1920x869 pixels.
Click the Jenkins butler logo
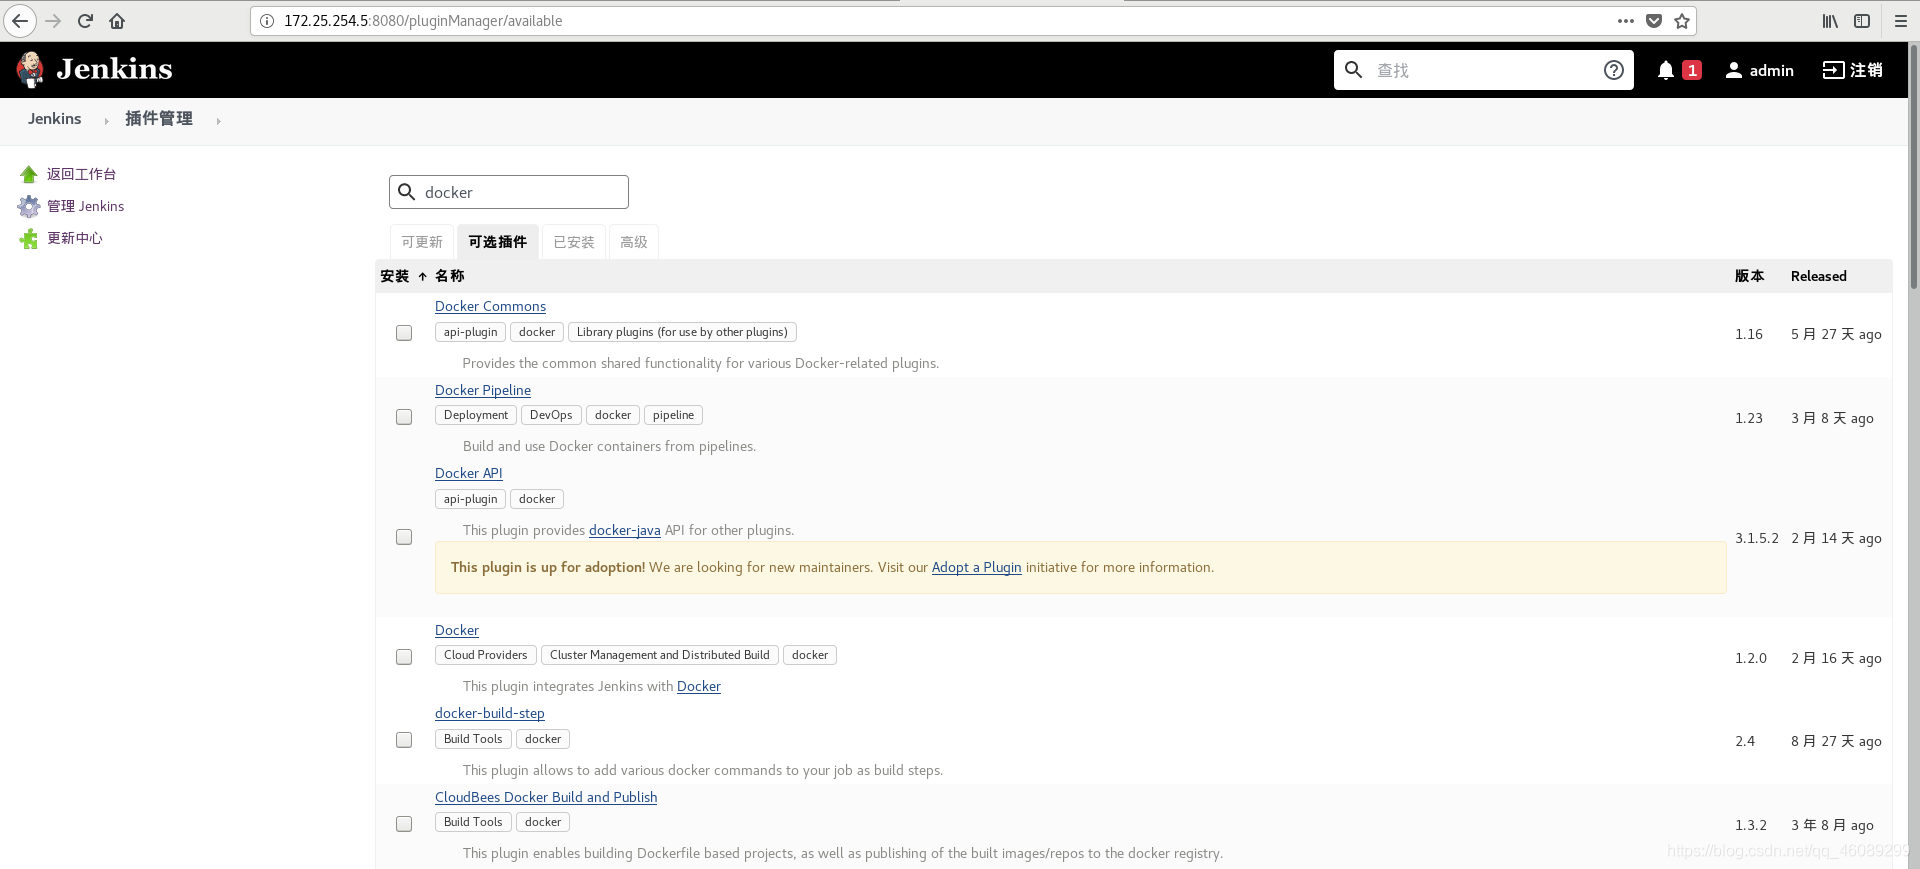(x=30, y=69)
